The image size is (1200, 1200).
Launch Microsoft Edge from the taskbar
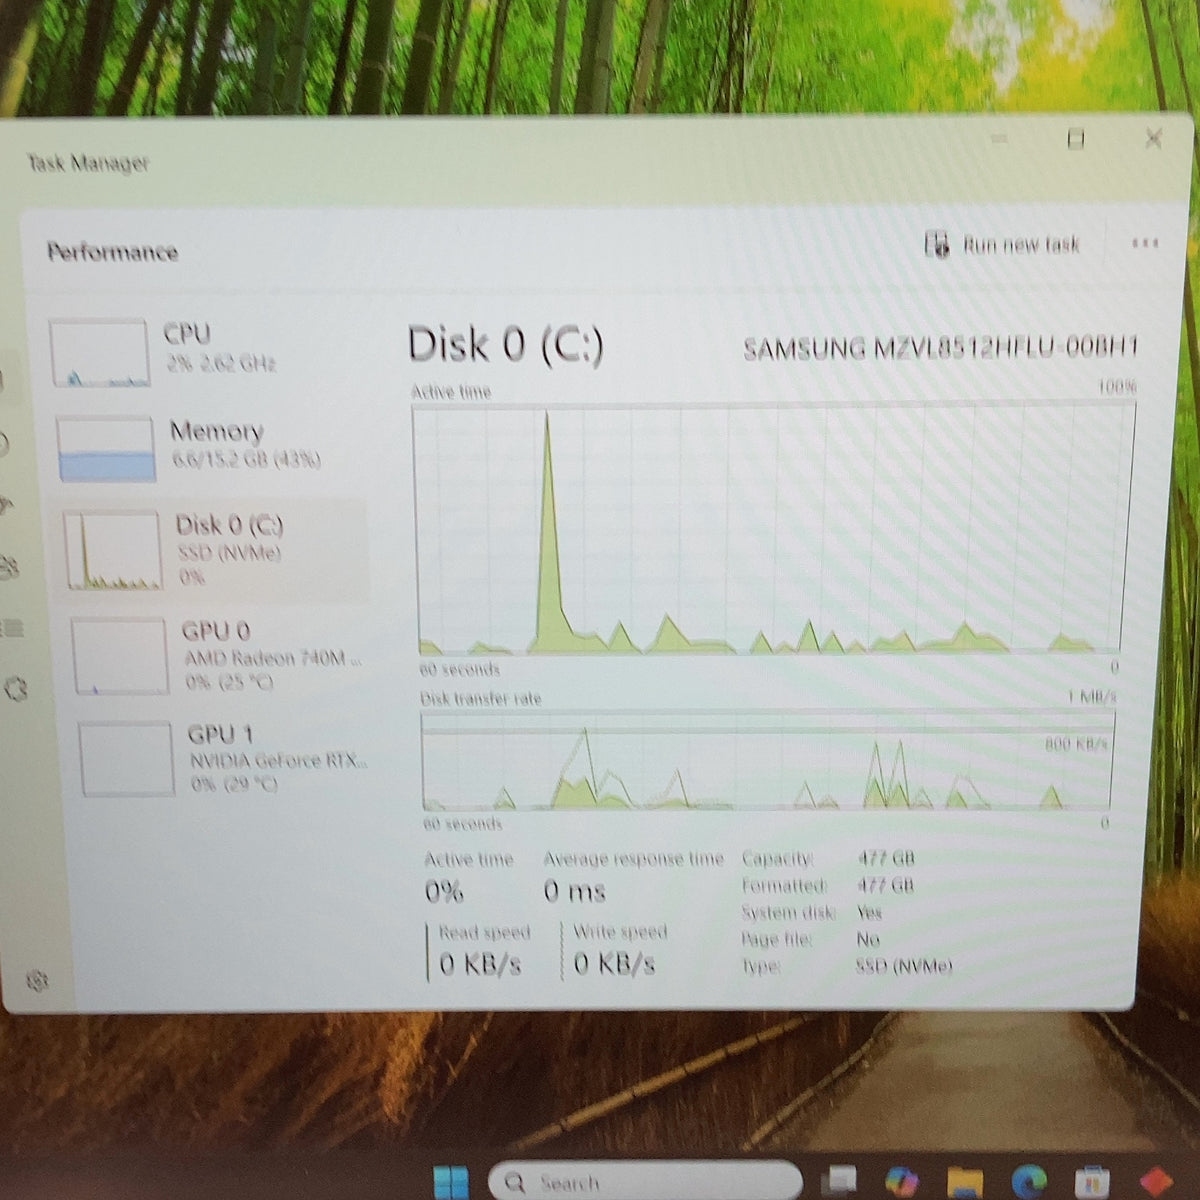pyautogui.click(x=1028, y=1181)
